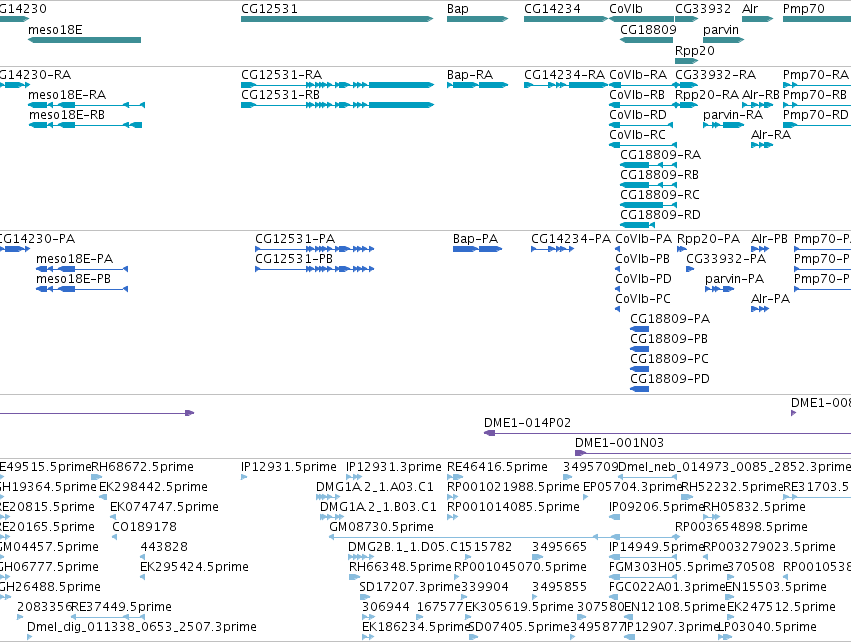Click protein Rpp20-PA label
851x642 pixels.
(708, 239)
